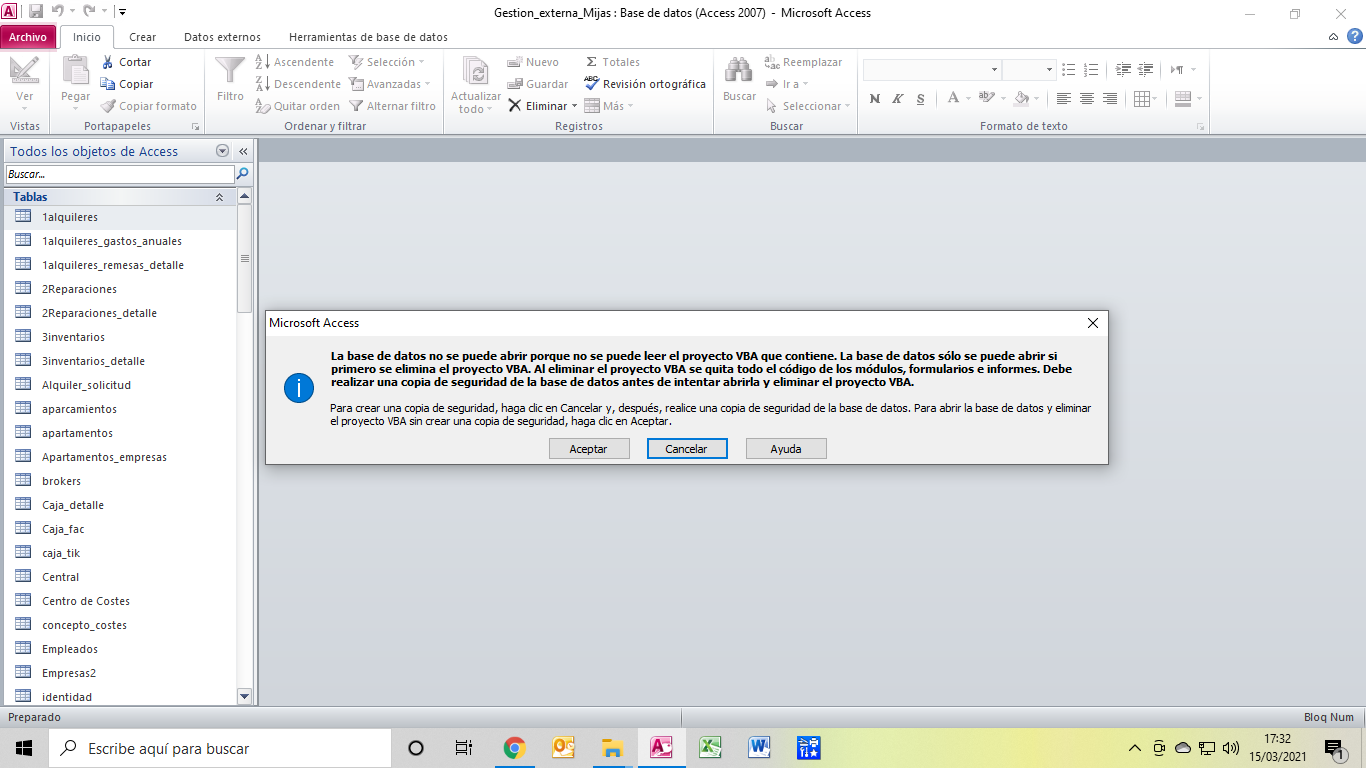Toggle center text alignment
Screen dimensions: 1366x768
pos(1087,98)
